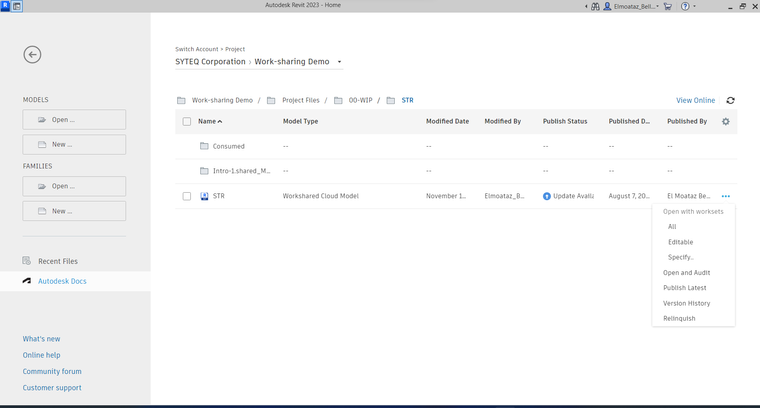This screenshot has height=408, width=760.
Task: Click the Project Files breadcrumb folder icon
Action: tap(271, 100)
